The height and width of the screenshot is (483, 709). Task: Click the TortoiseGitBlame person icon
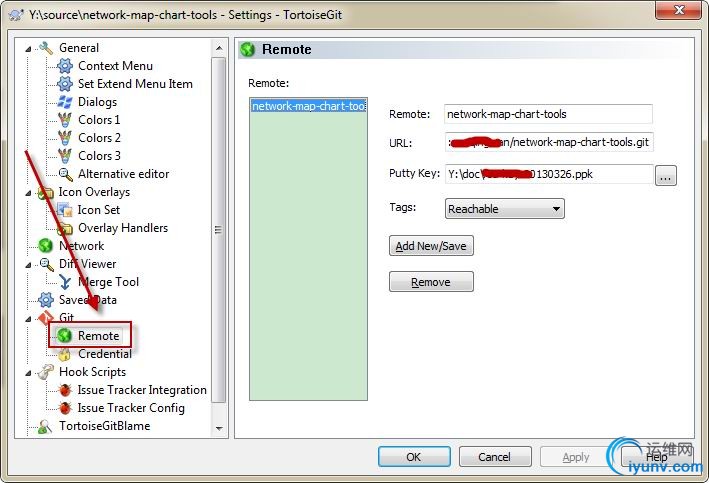(46, 426)
